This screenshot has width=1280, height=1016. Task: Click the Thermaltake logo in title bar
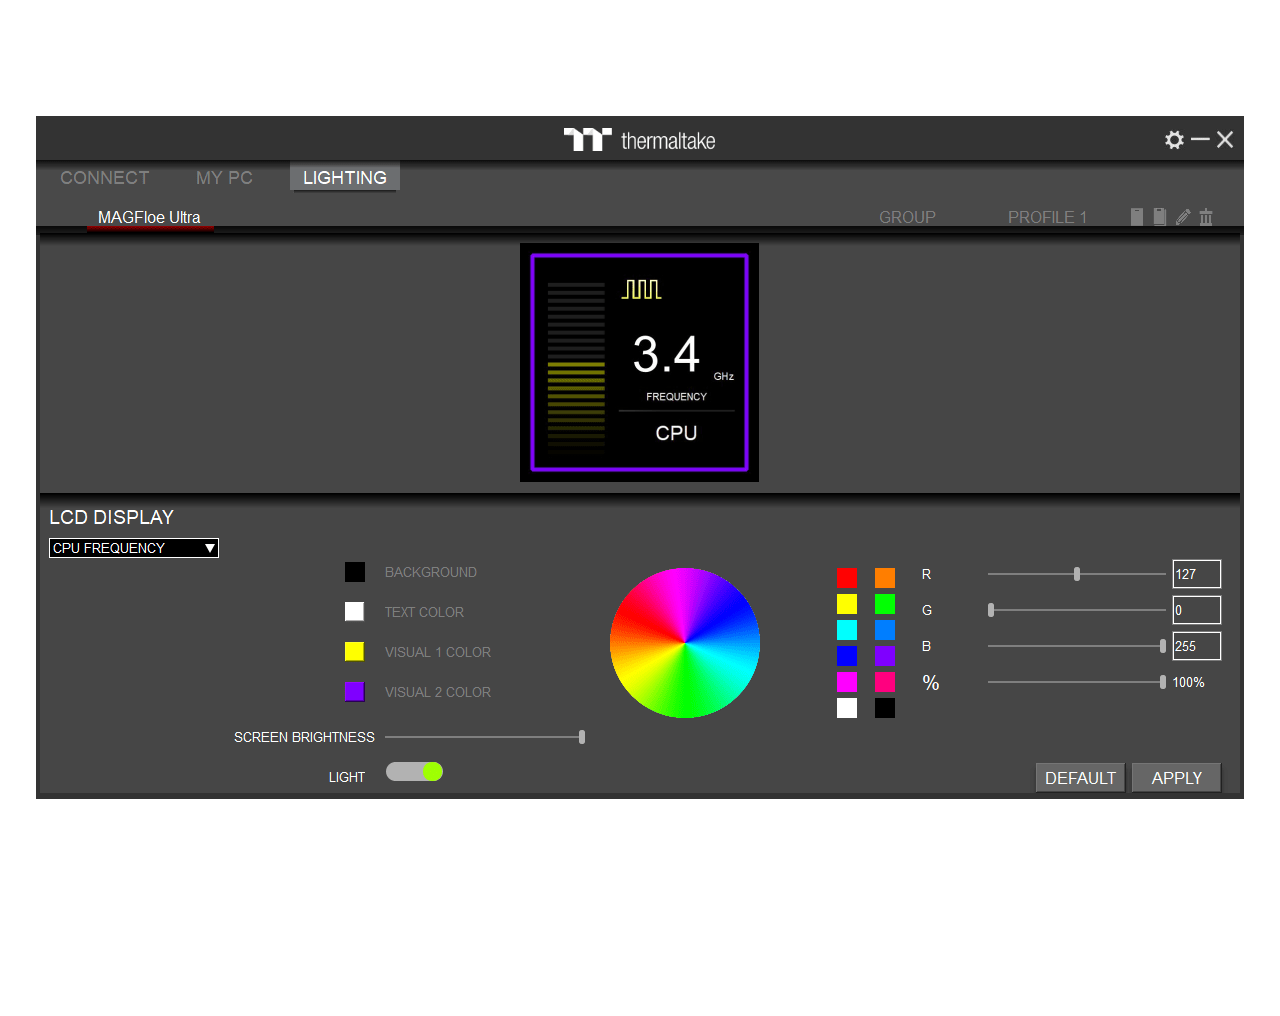(639, 140)
